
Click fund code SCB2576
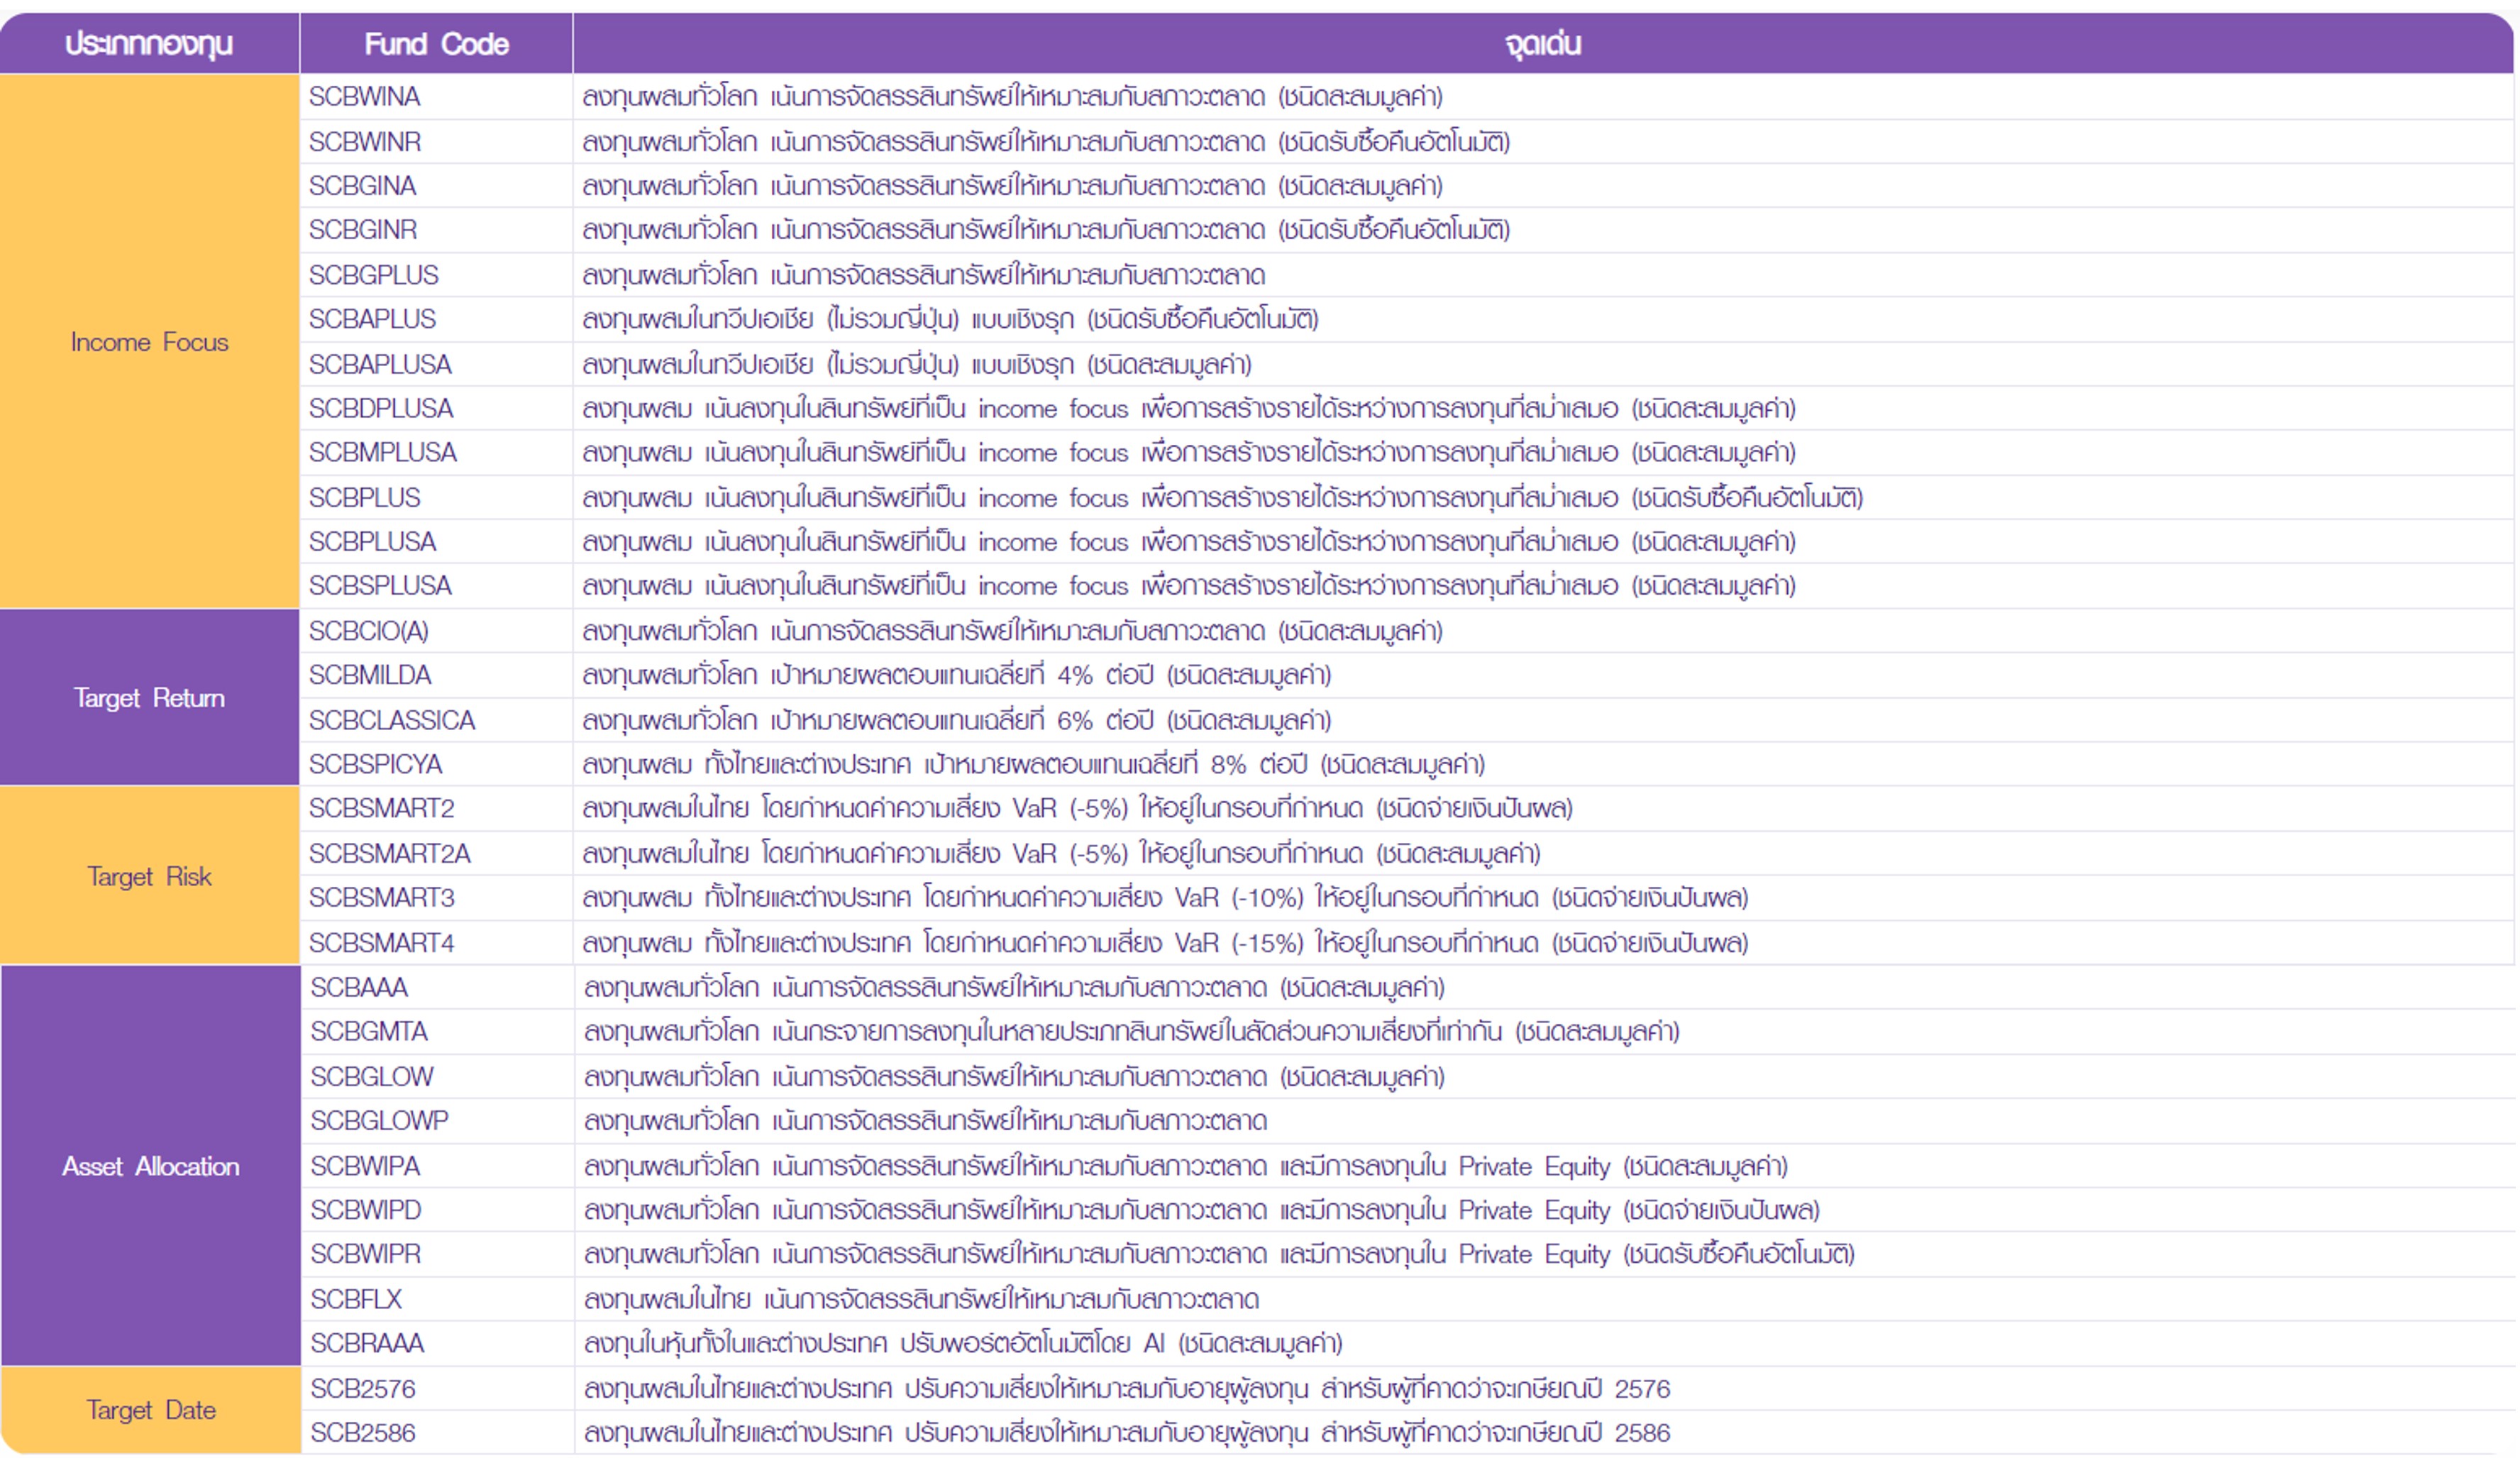tap(362, 1388)
